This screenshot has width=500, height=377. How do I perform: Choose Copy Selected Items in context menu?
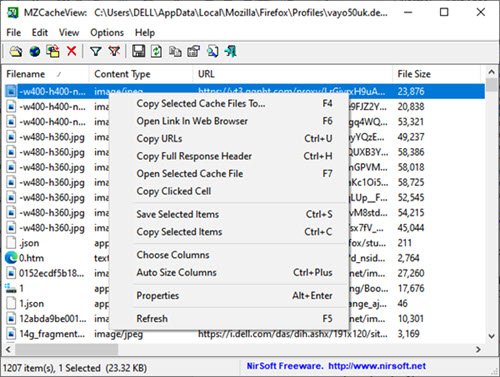click(230, 232)
